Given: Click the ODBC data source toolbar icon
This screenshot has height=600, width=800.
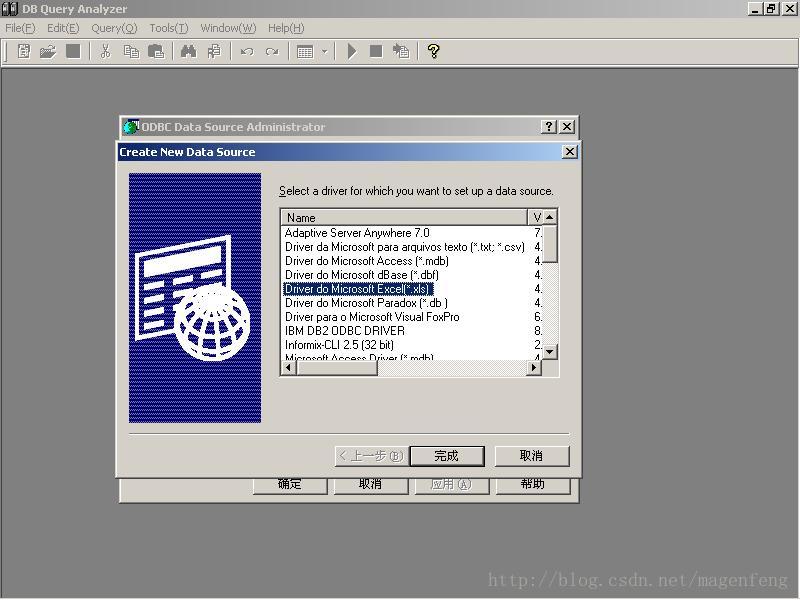Looking at the screenshot, I should coord(401,51).
